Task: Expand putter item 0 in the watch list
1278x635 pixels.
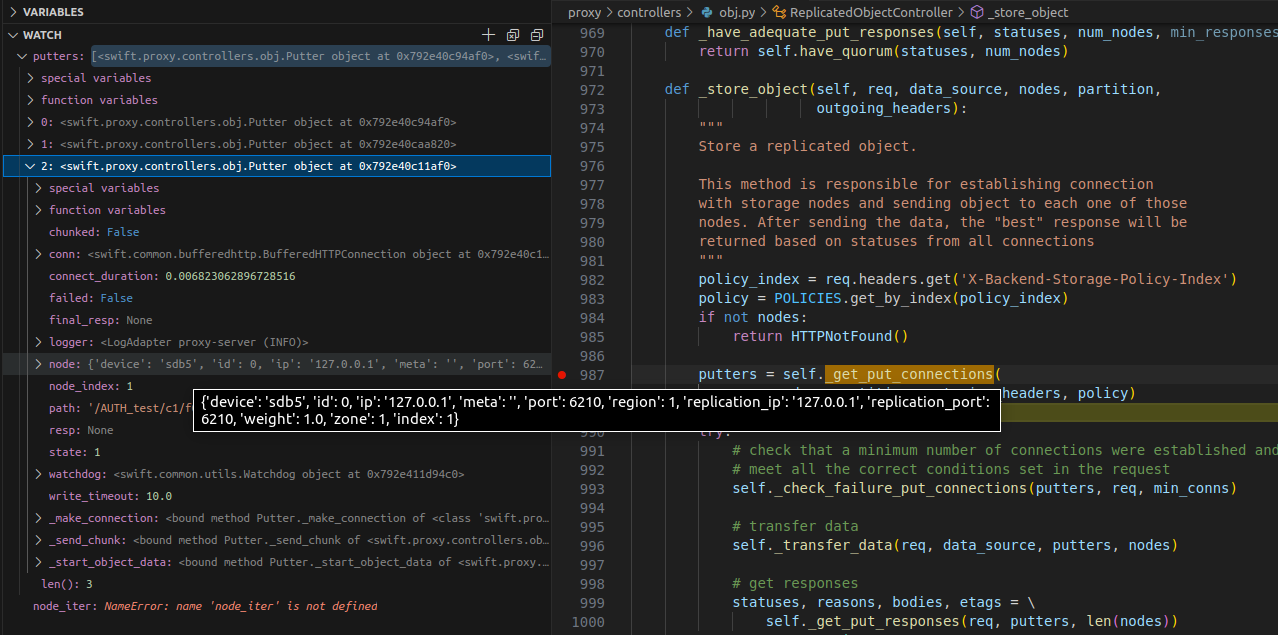Action: pos(30,122)
